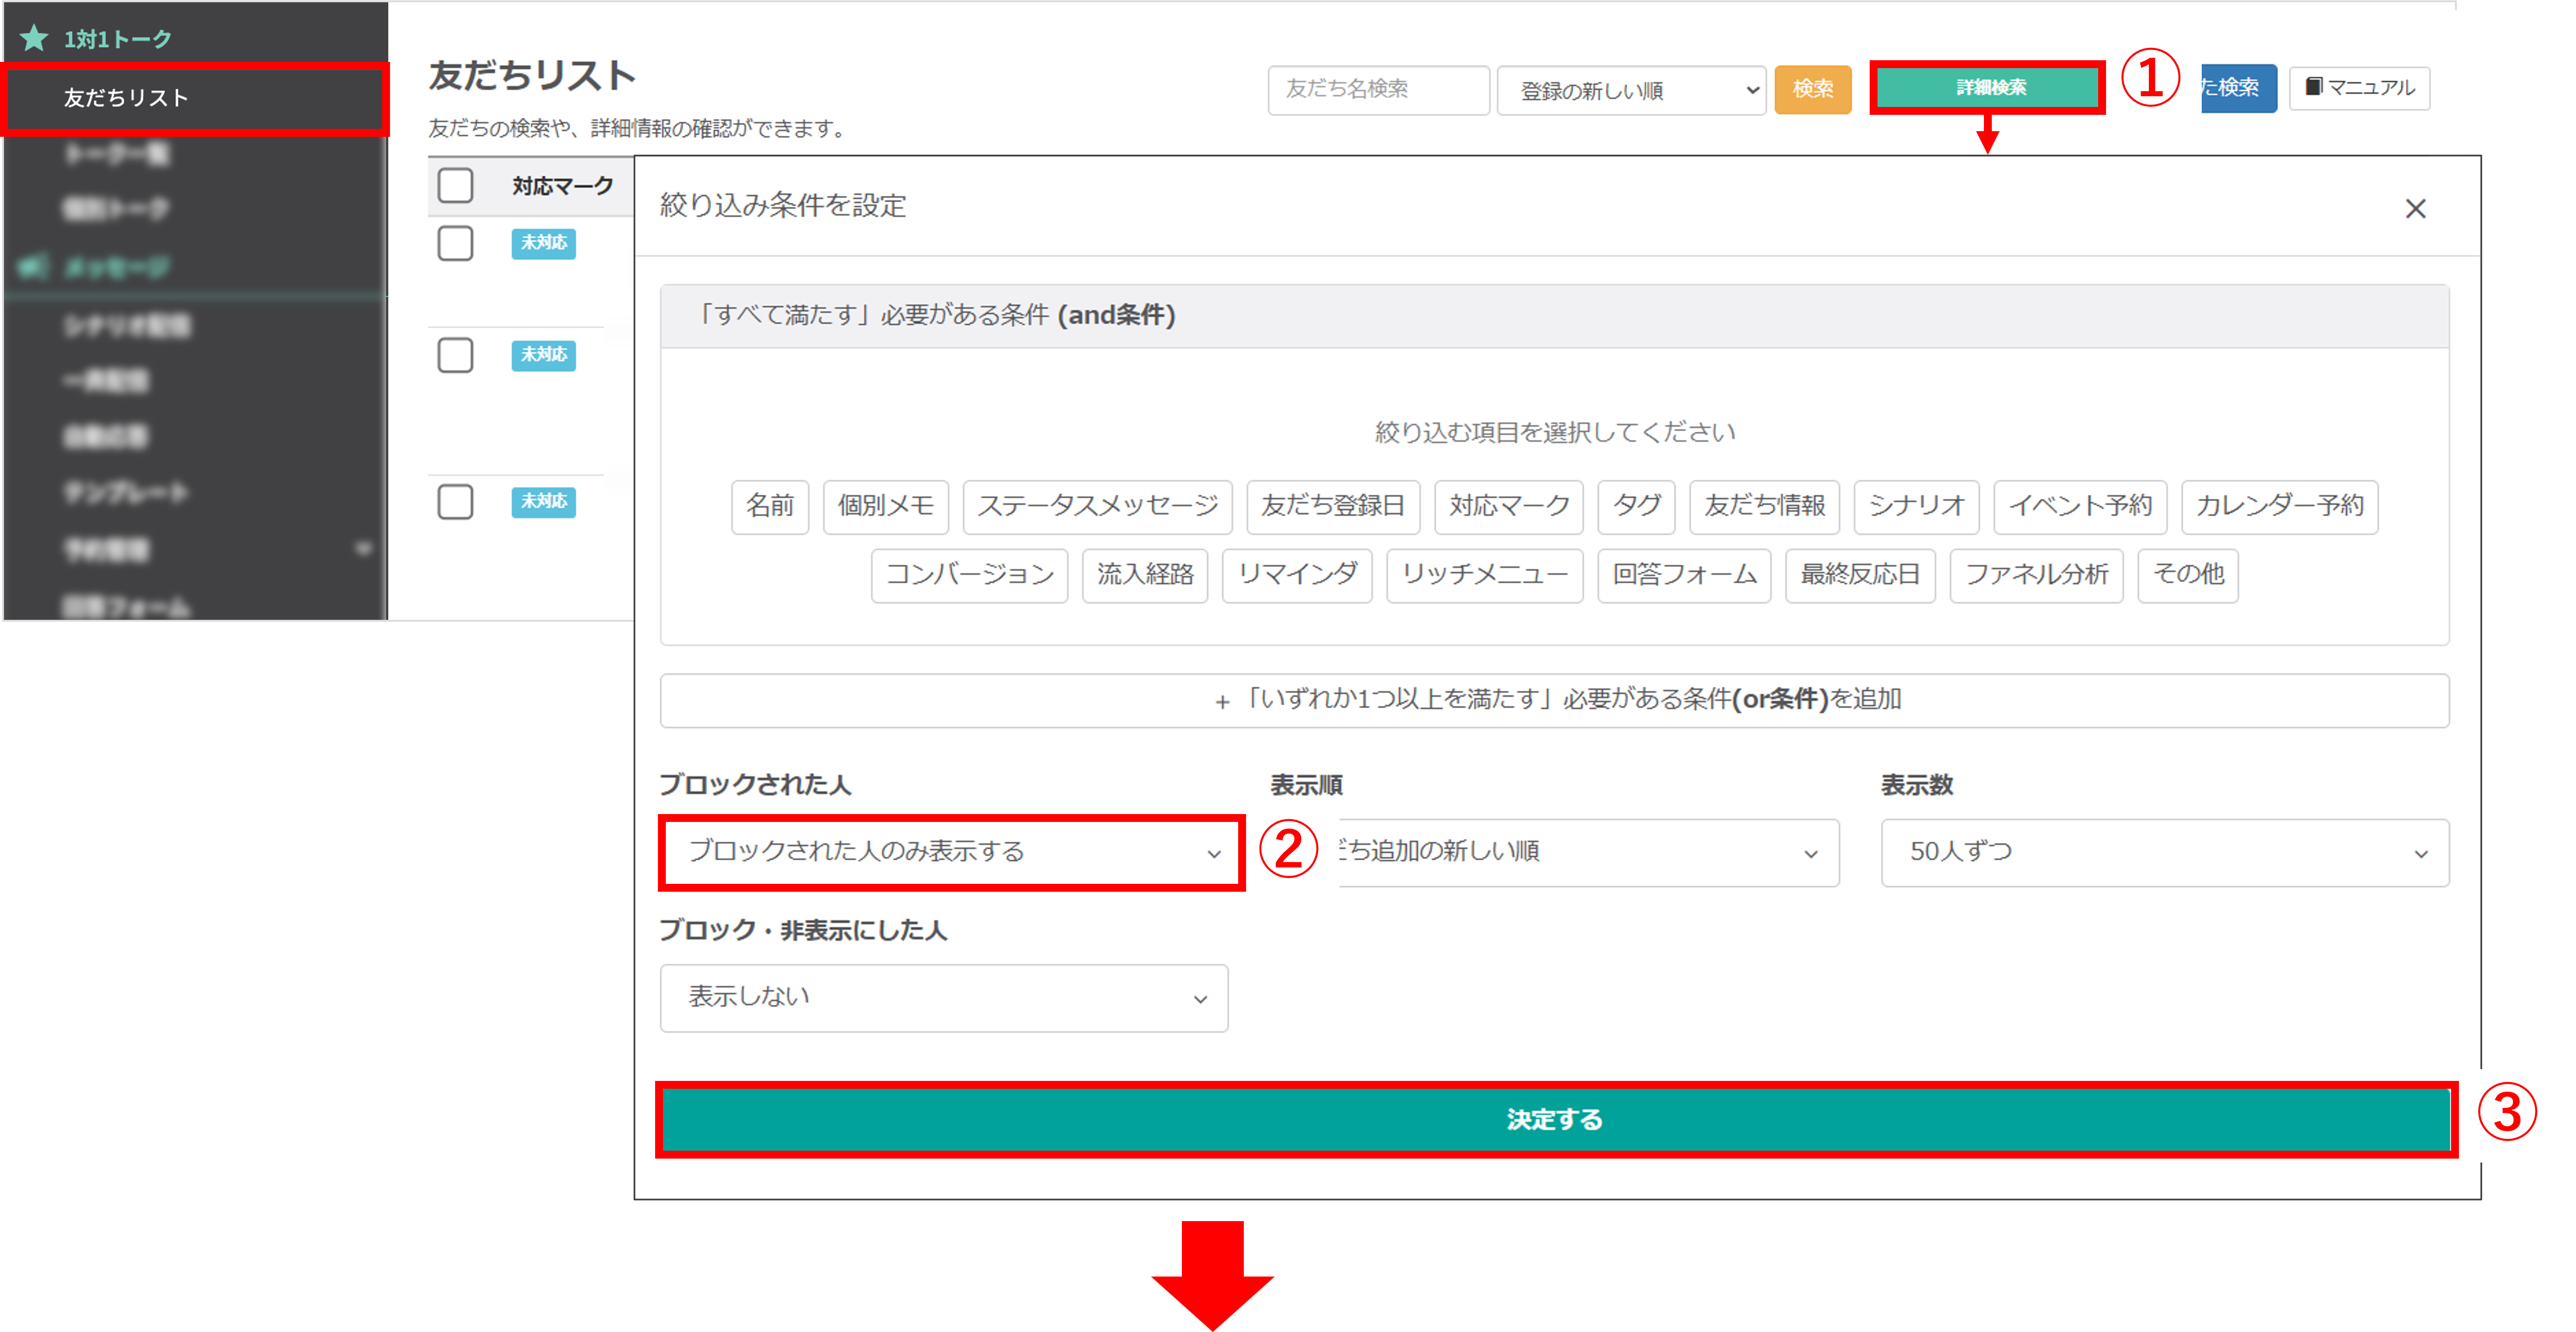
Task: Click the third 未対応 status badge
Action: point(543,502)
